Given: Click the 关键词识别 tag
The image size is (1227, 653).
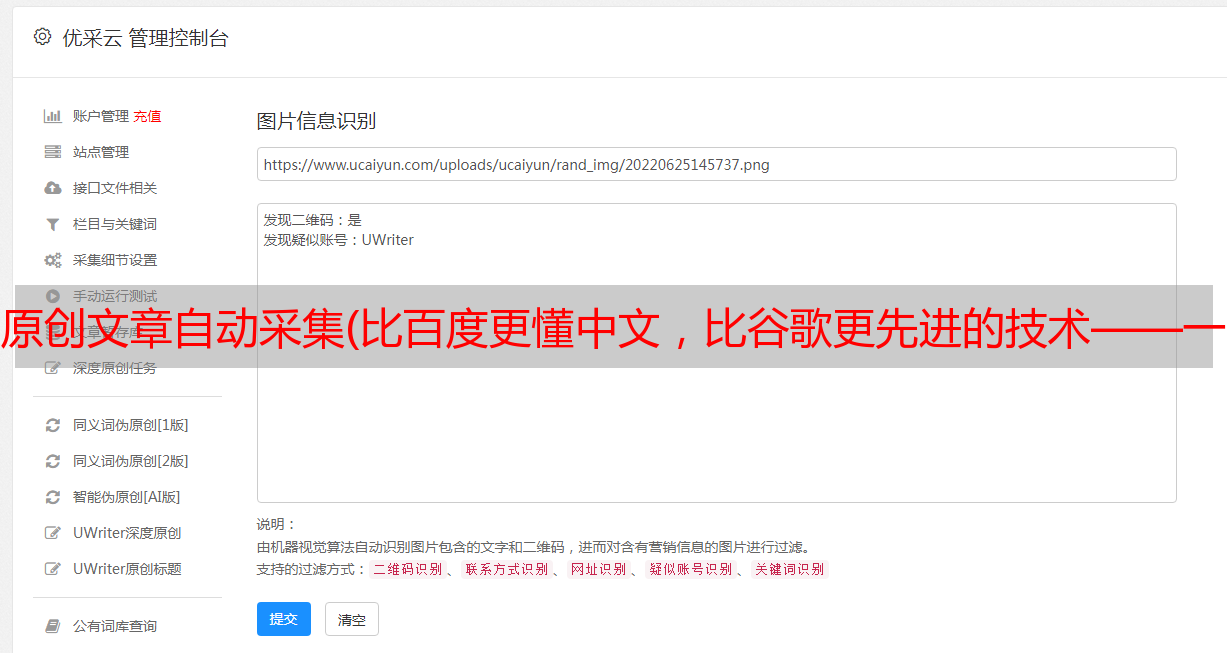Looking at the screenshot, I should pyautogui.click(x=790, y=569).
